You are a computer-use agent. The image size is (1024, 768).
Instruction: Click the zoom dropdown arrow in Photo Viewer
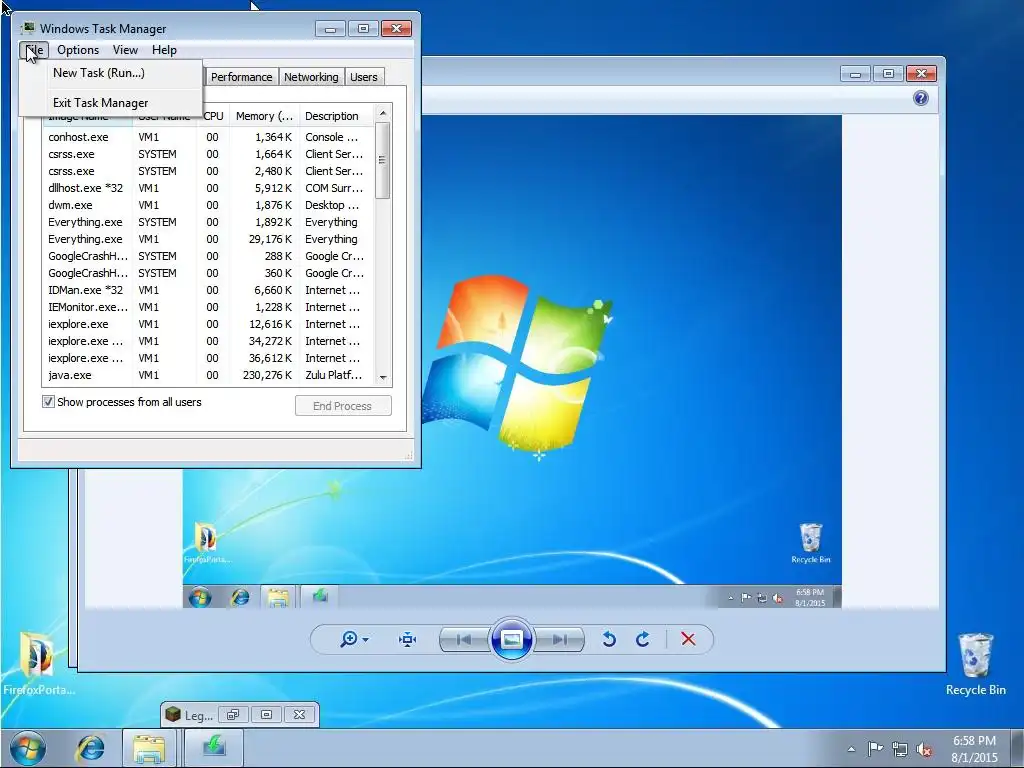click(x=366, y=640)
